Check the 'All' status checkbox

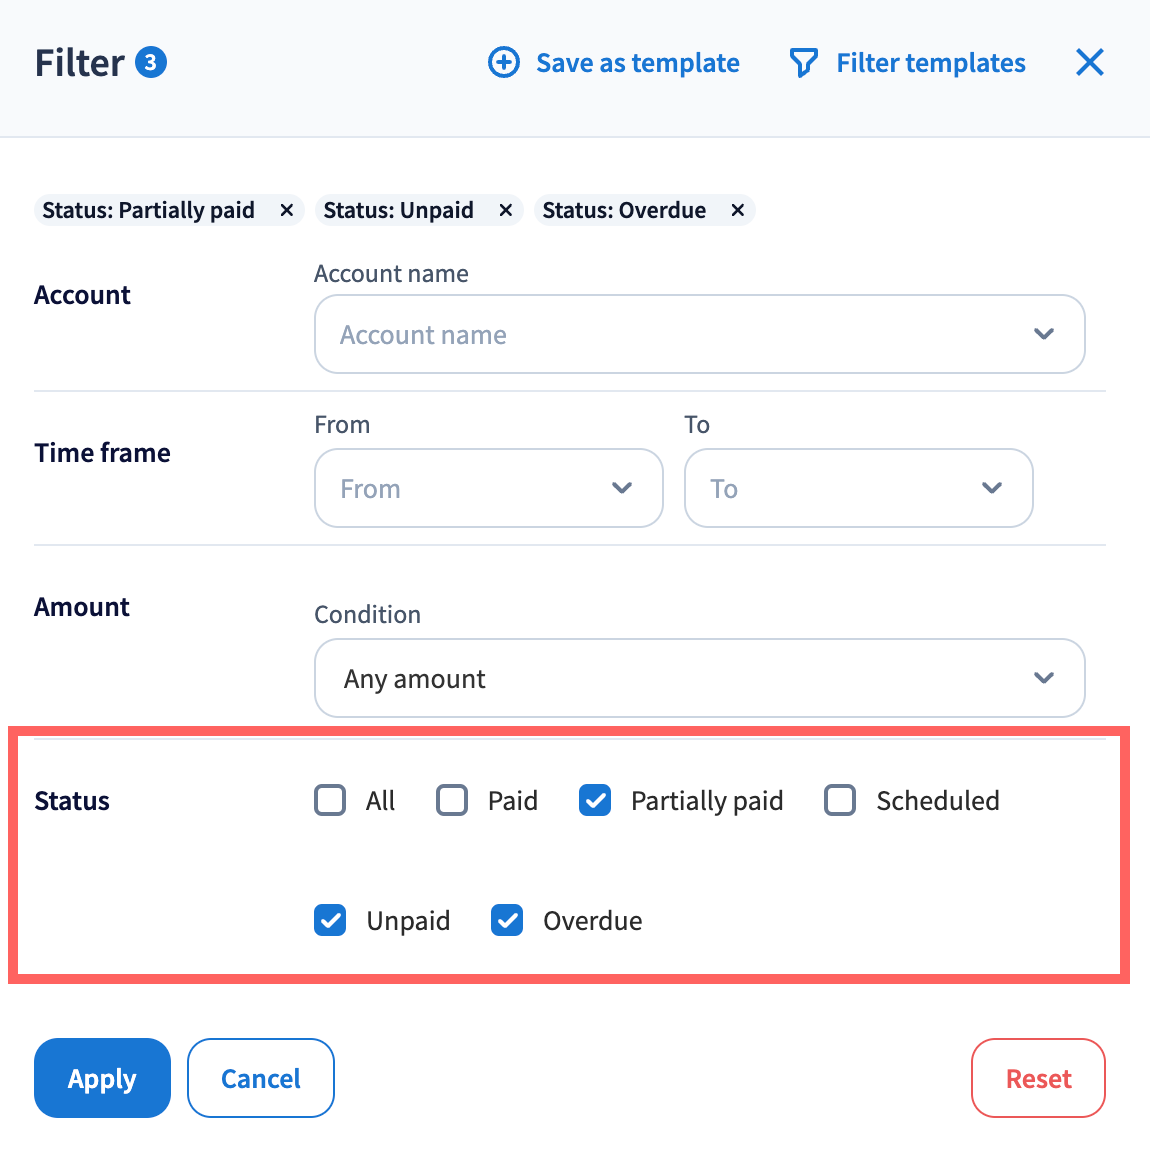point(330,801)
